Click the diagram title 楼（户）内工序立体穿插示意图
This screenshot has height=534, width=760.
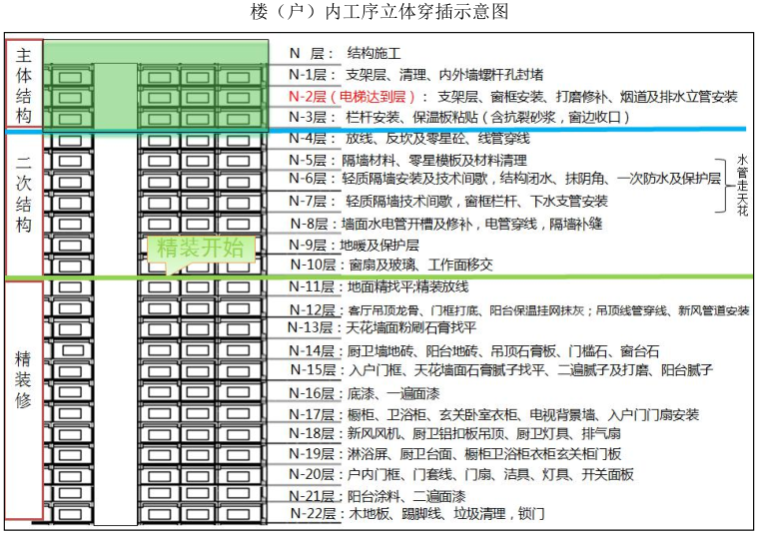tap(380, 12)
